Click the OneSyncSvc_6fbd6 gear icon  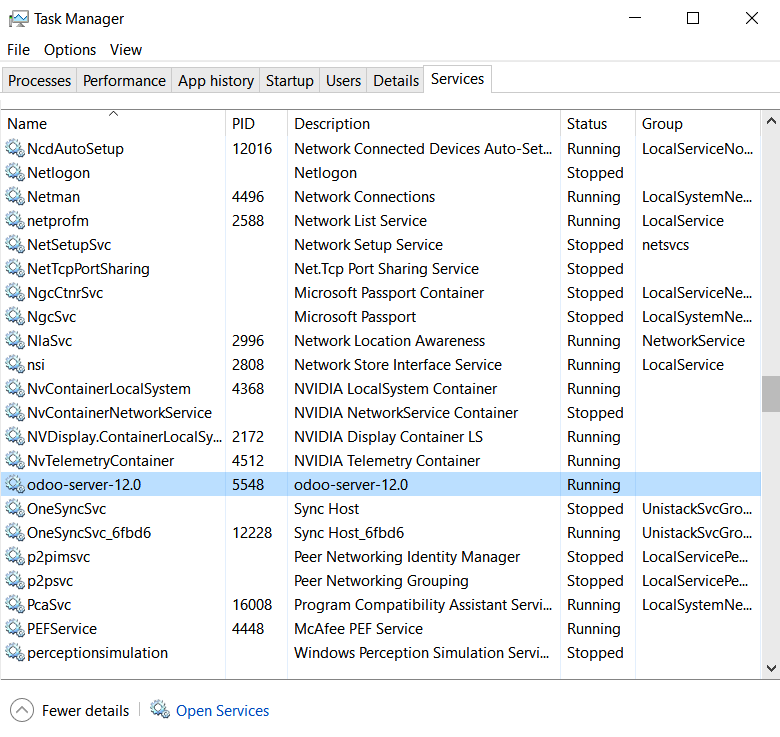15,532
